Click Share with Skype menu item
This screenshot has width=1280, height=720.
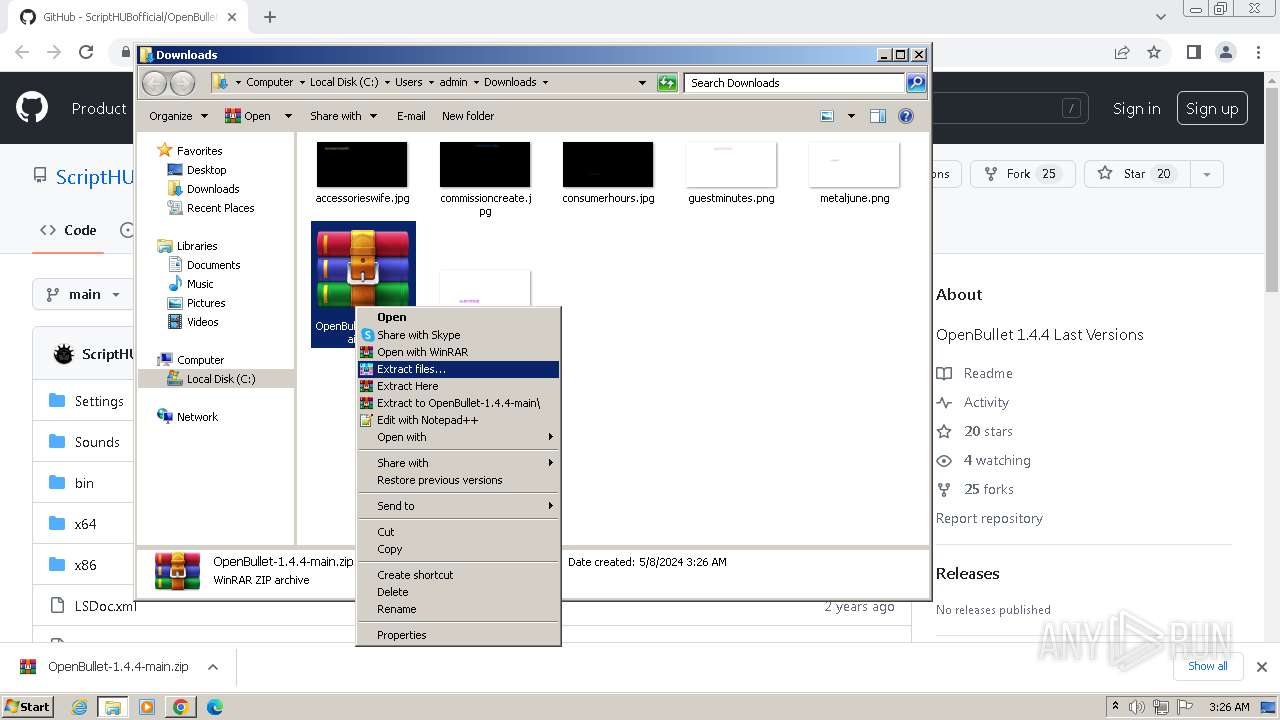(x=458, y=335)
